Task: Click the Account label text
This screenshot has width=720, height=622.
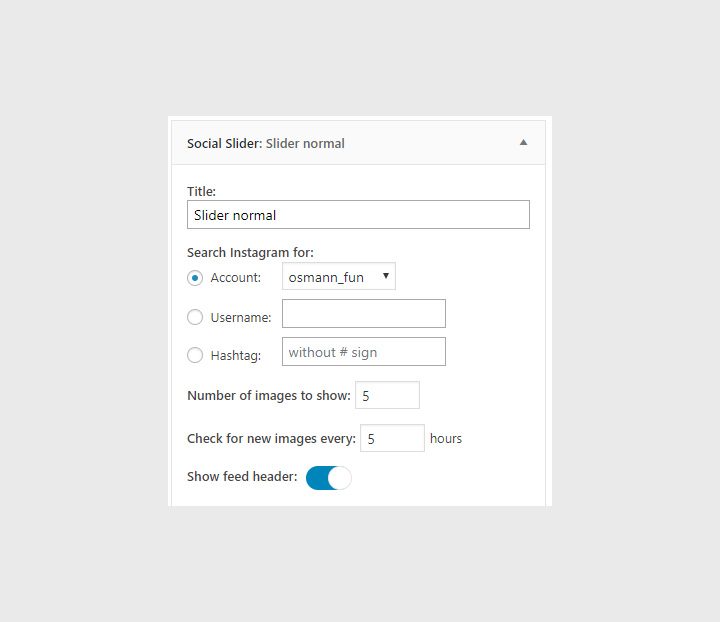Action: 236,278
